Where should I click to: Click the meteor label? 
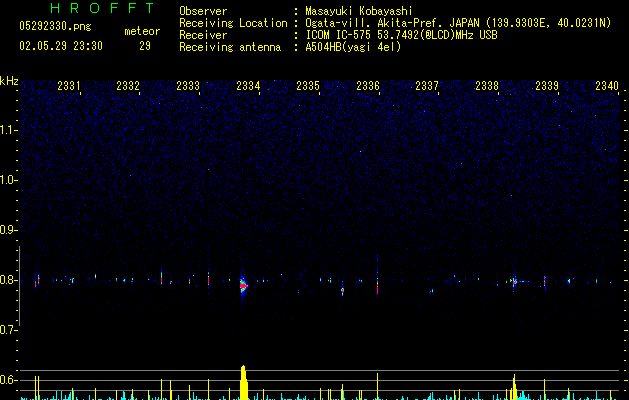(142, 31)
